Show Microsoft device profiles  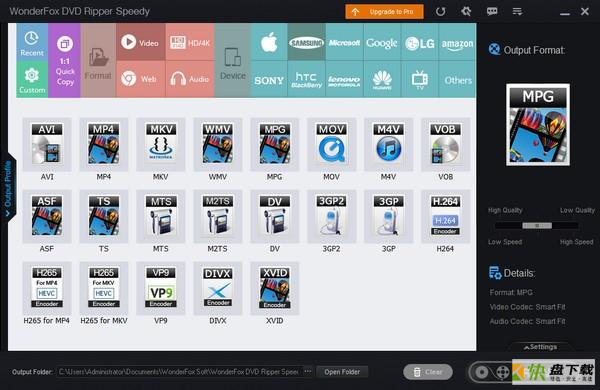pyautogui.click(x=344, y=42)
